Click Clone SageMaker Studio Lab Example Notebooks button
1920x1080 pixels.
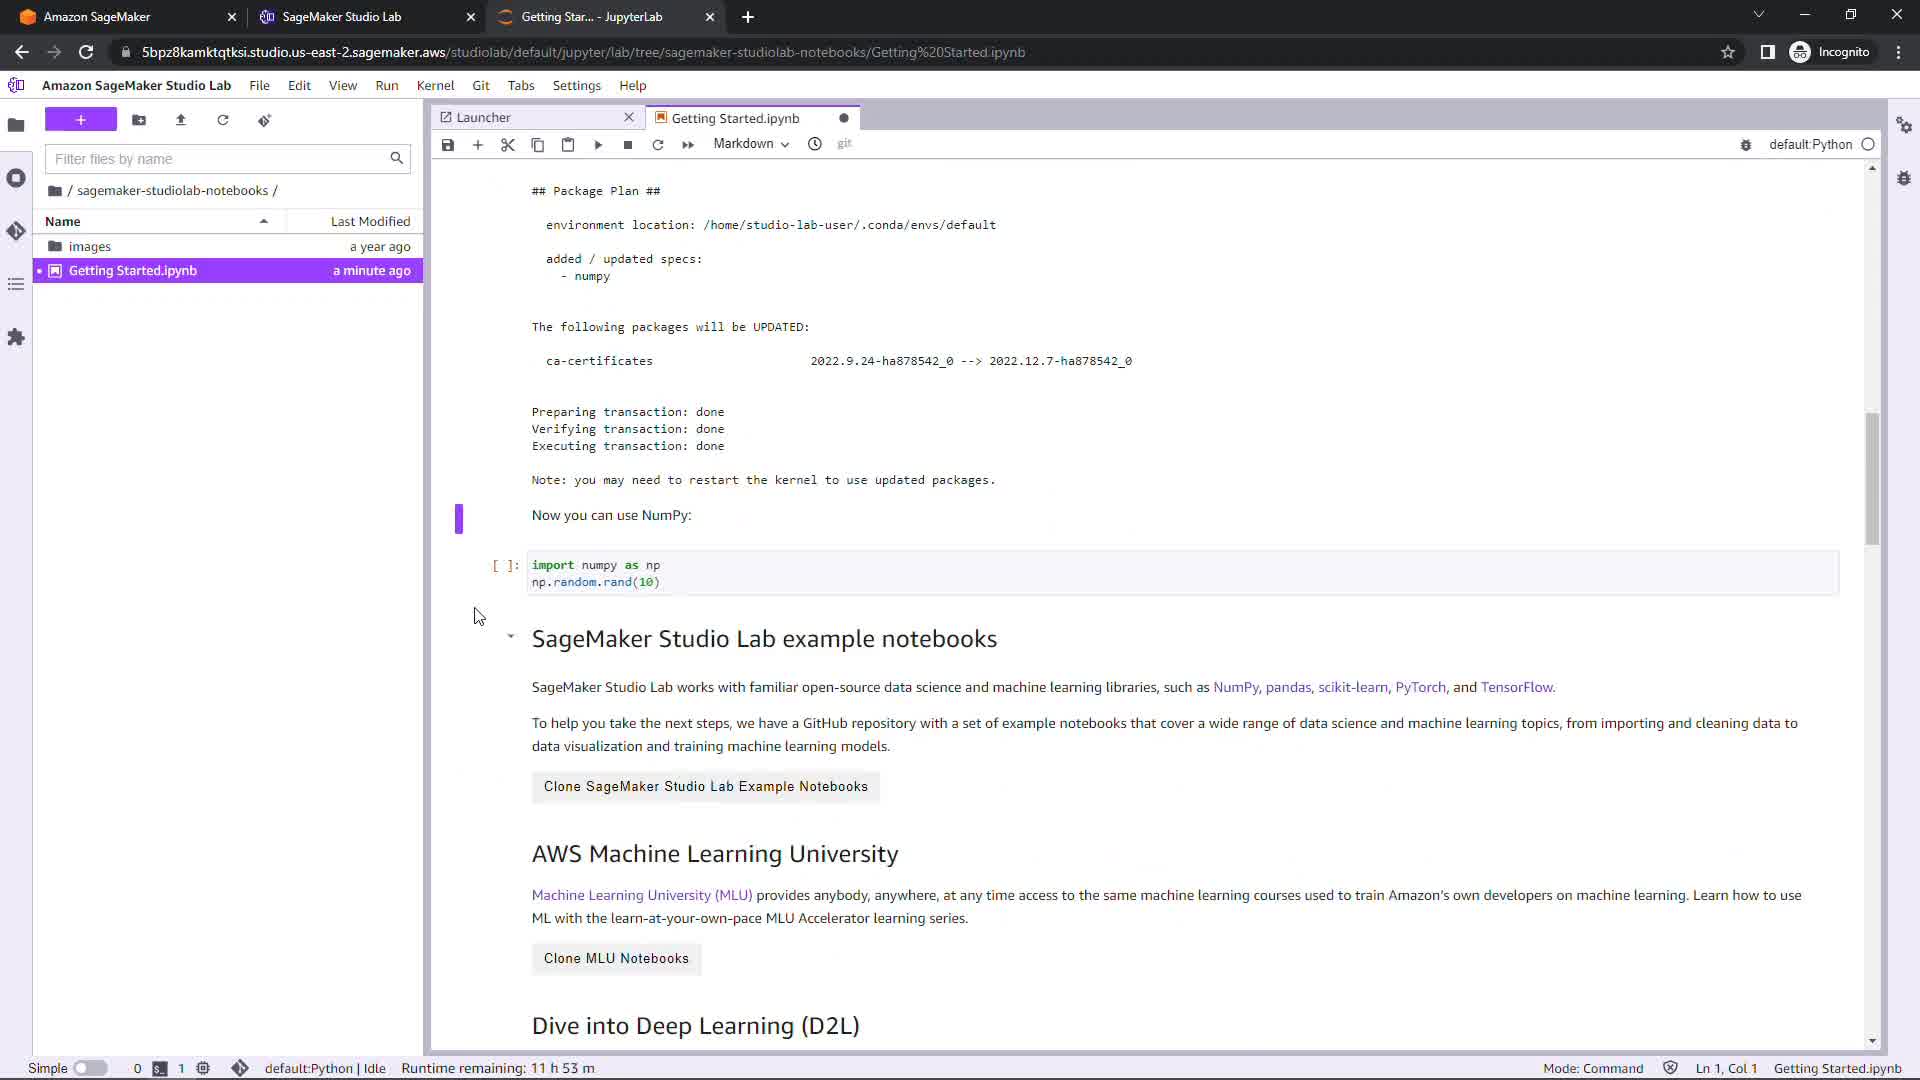pyautogui.click(x=705, y=787)
